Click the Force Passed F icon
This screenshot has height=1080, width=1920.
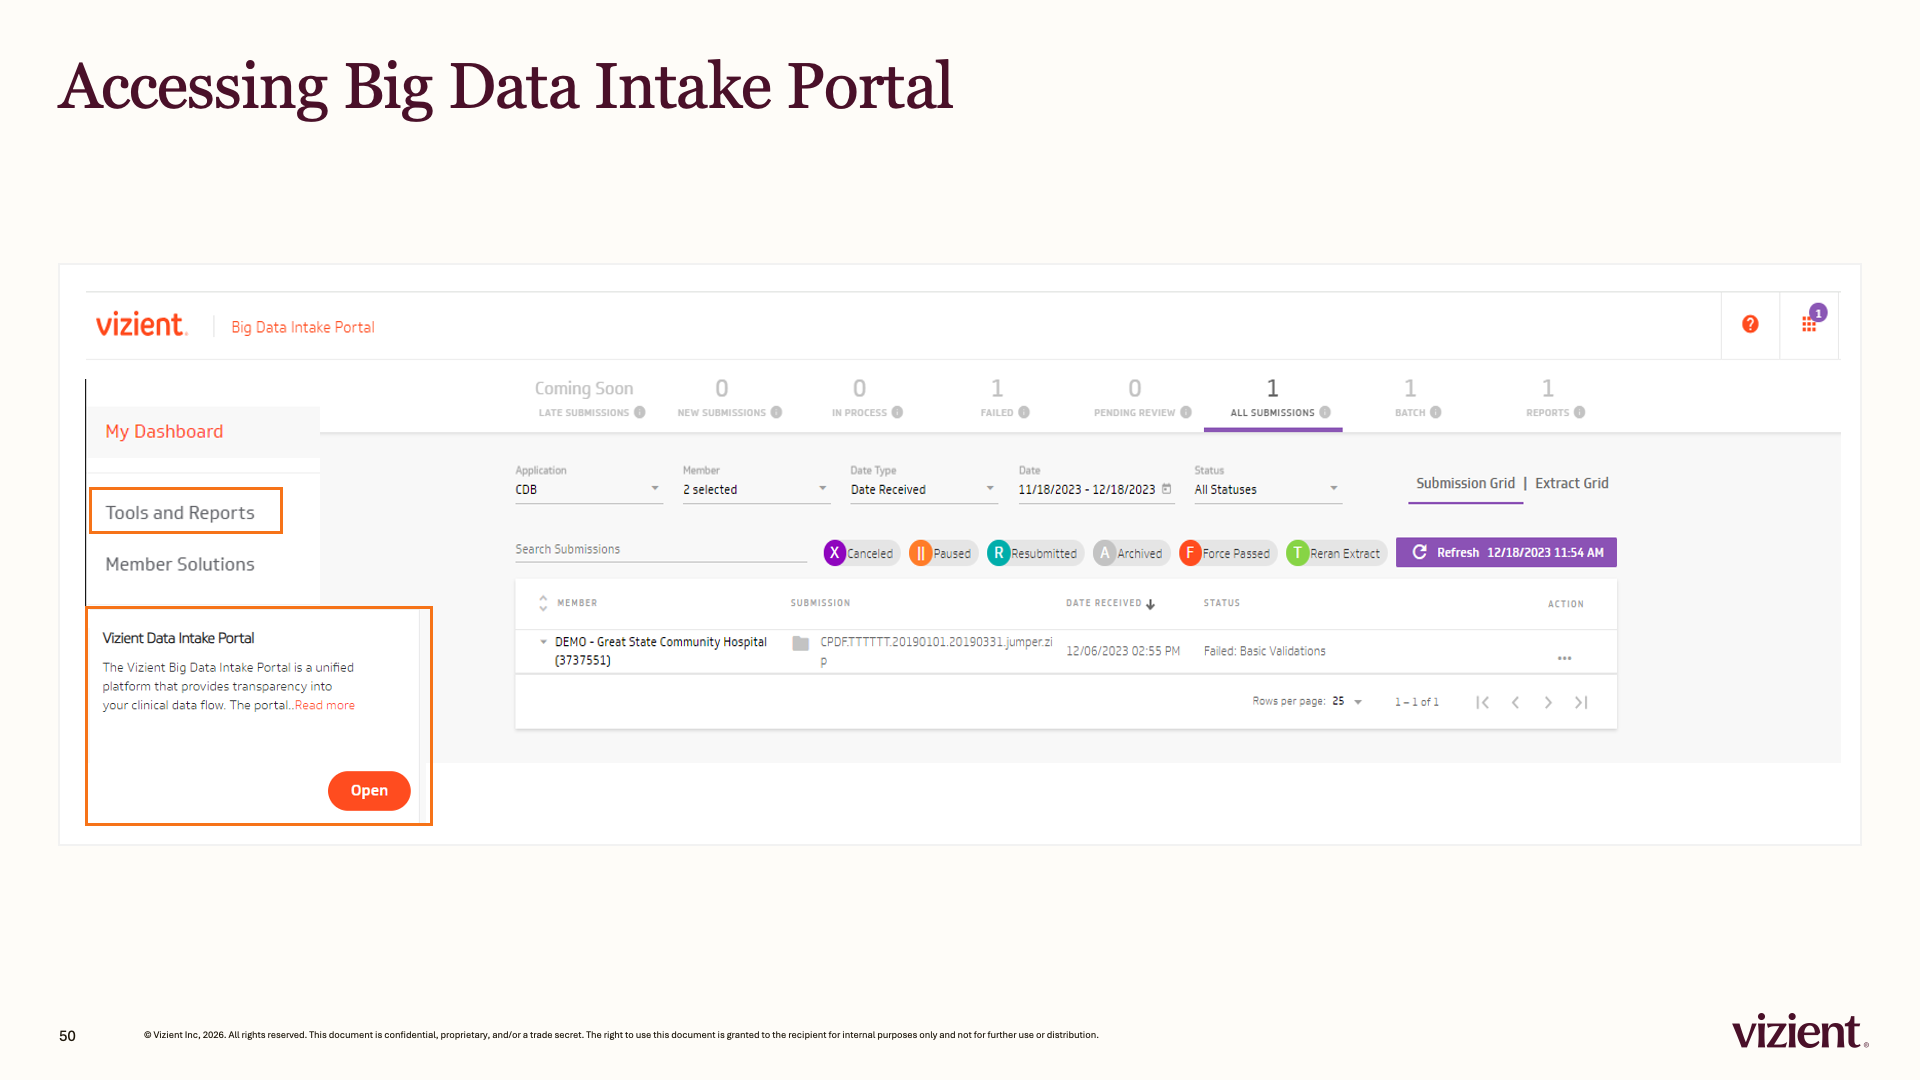[x=1190, y=553]
